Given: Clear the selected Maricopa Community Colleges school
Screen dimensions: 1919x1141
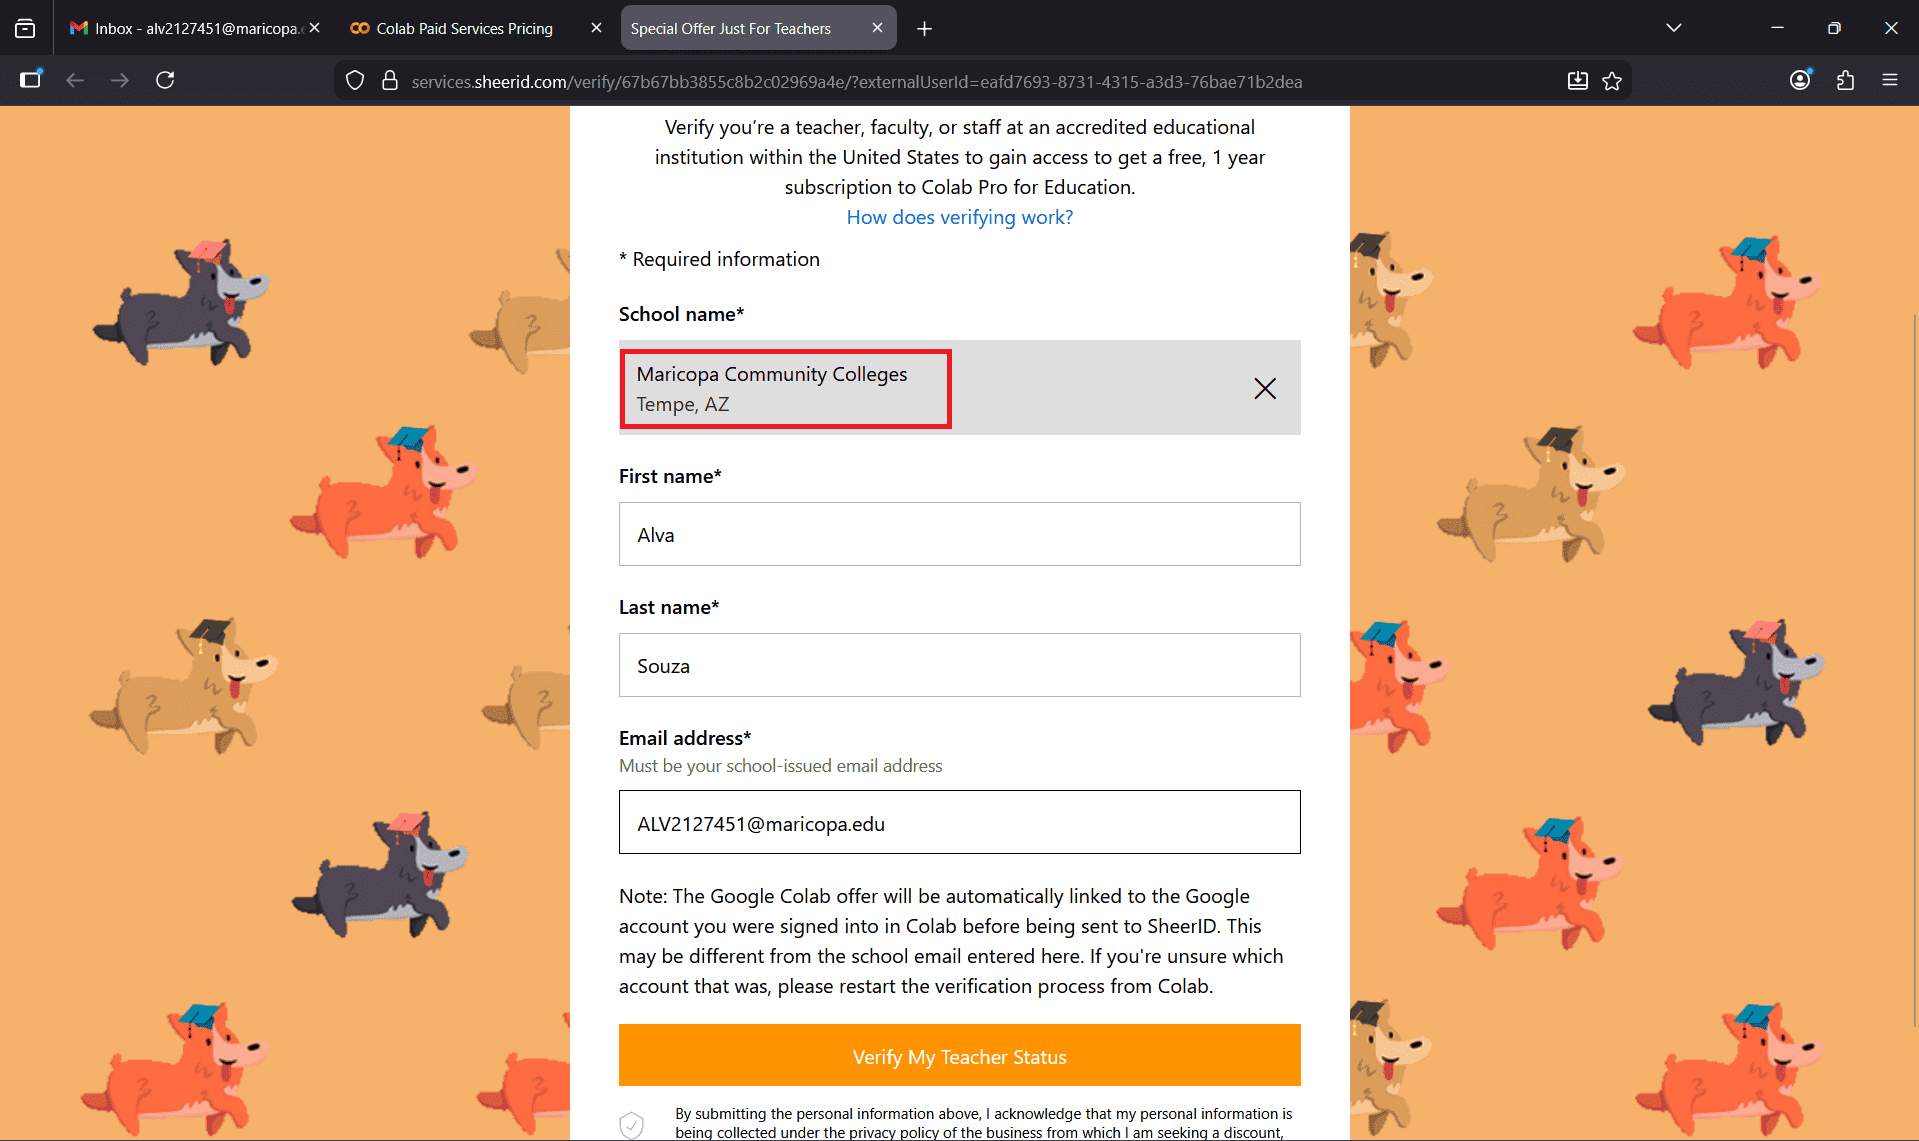Looking at the screenshot, I should [1264, 388].
